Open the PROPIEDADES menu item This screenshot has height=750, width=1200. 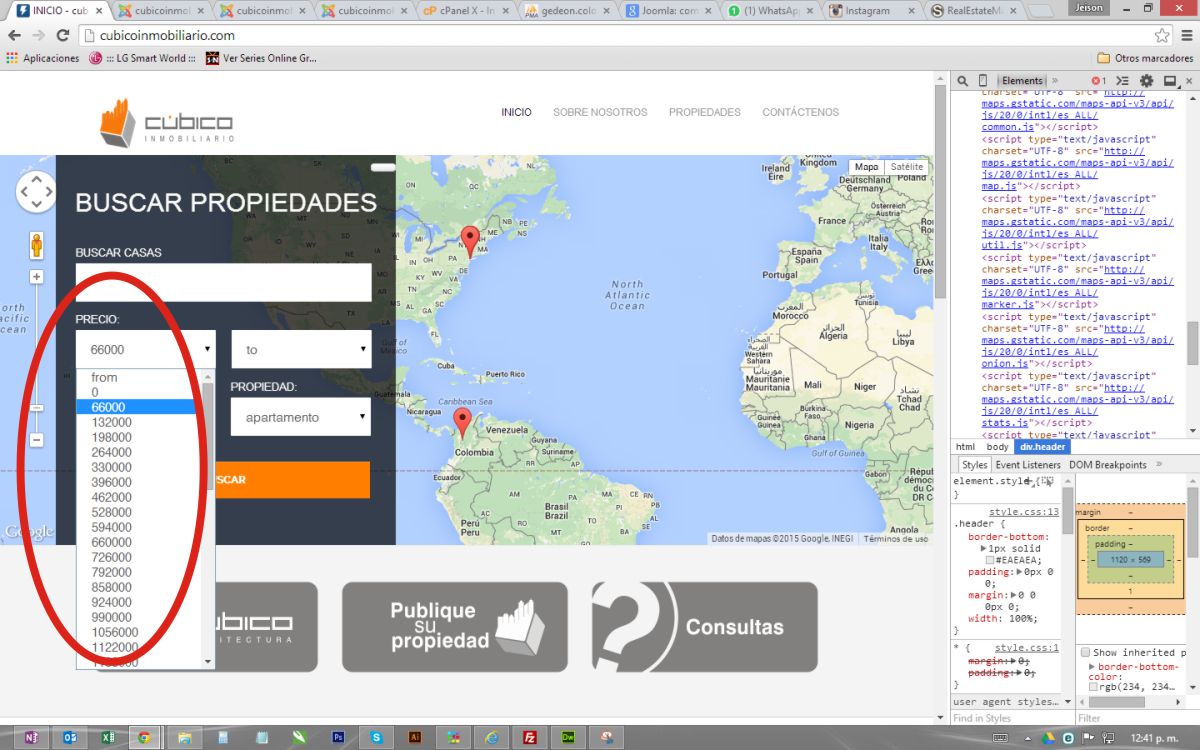pos(705,112)
